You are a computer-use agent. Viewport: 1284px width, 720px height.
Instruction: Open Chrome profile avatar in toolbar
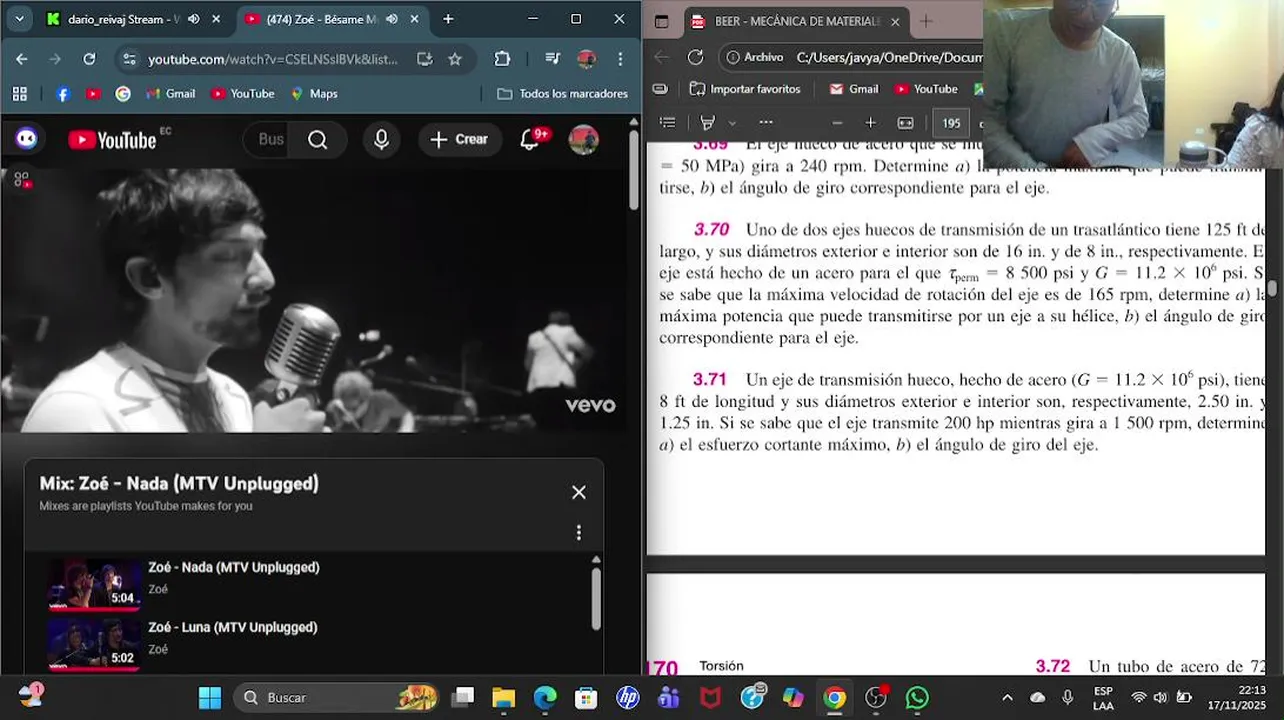(x=587, y=59)
